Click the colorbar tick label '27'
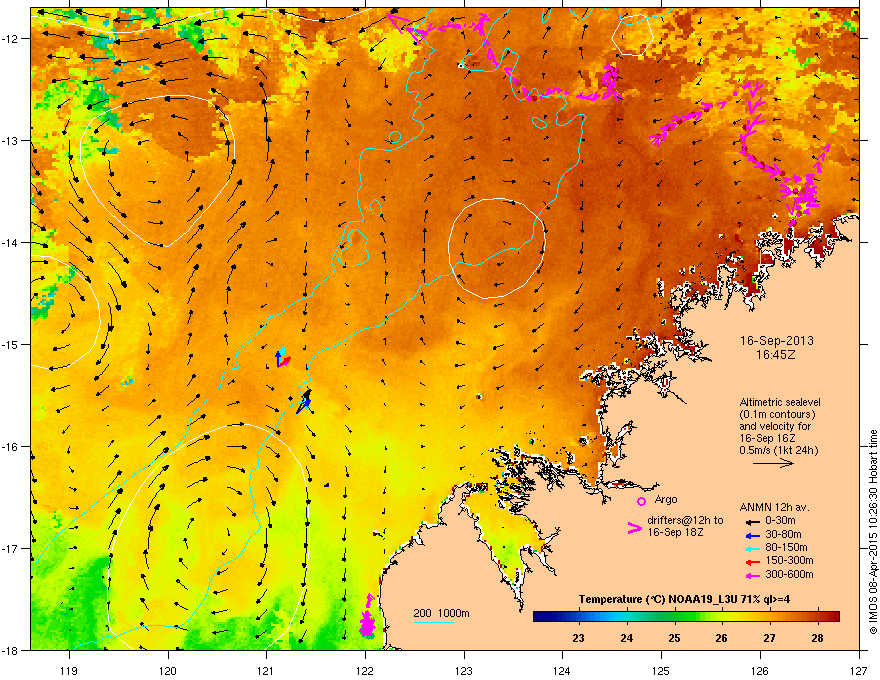The height and width of the screenshot is (680, 880). coord(769,638)
